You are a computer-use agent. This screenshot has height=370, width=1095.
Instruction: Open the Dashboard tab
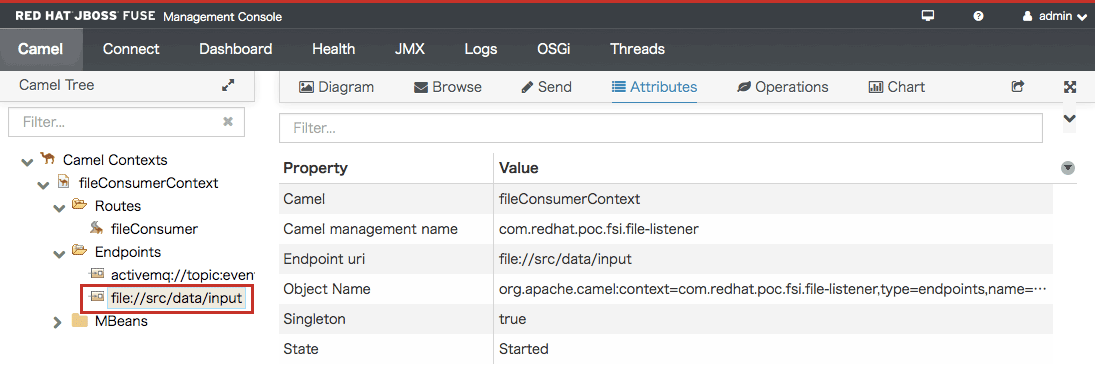click(x=235, y=49)
